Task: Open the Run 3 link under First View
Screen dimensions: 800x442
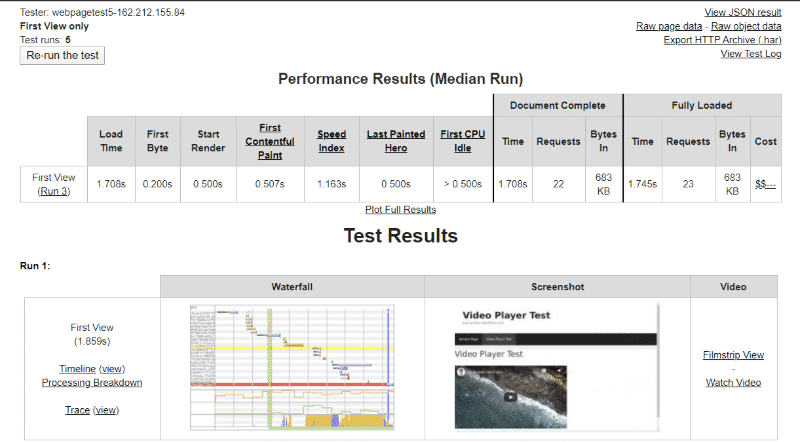Action: [x=54, y=191]
